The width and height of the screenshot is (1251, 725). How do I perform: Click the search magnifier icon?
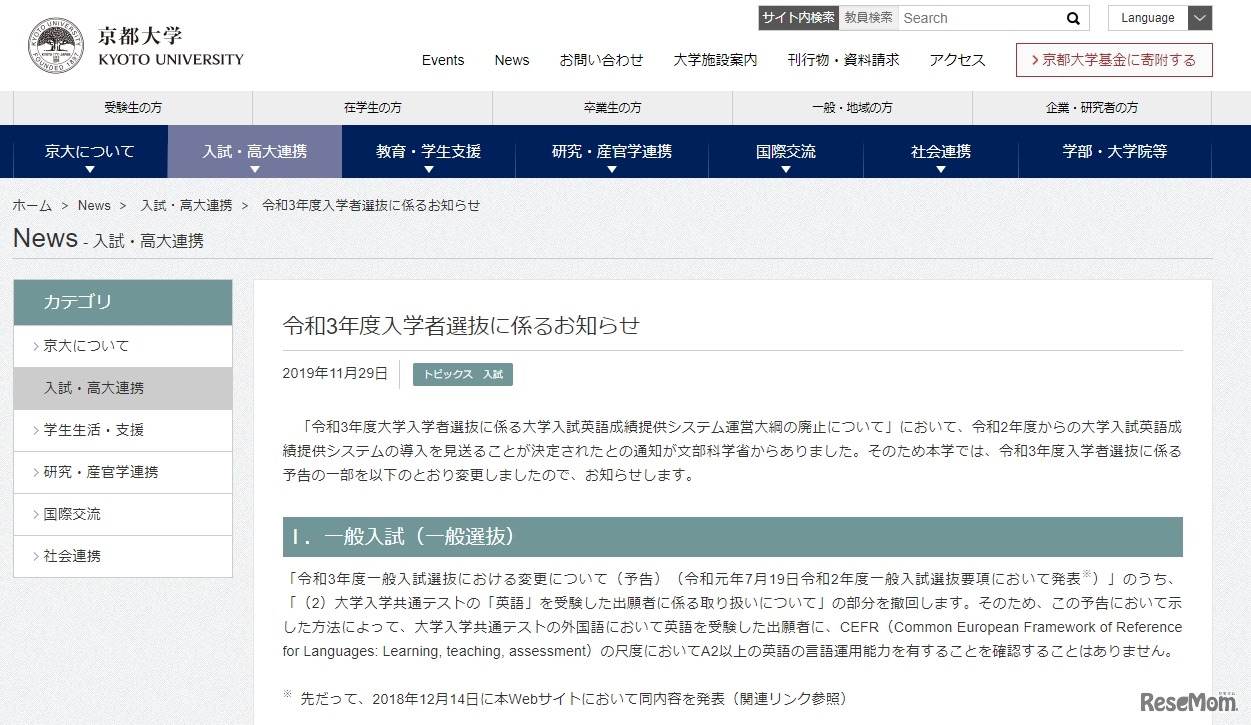(x=1071, y=17)
